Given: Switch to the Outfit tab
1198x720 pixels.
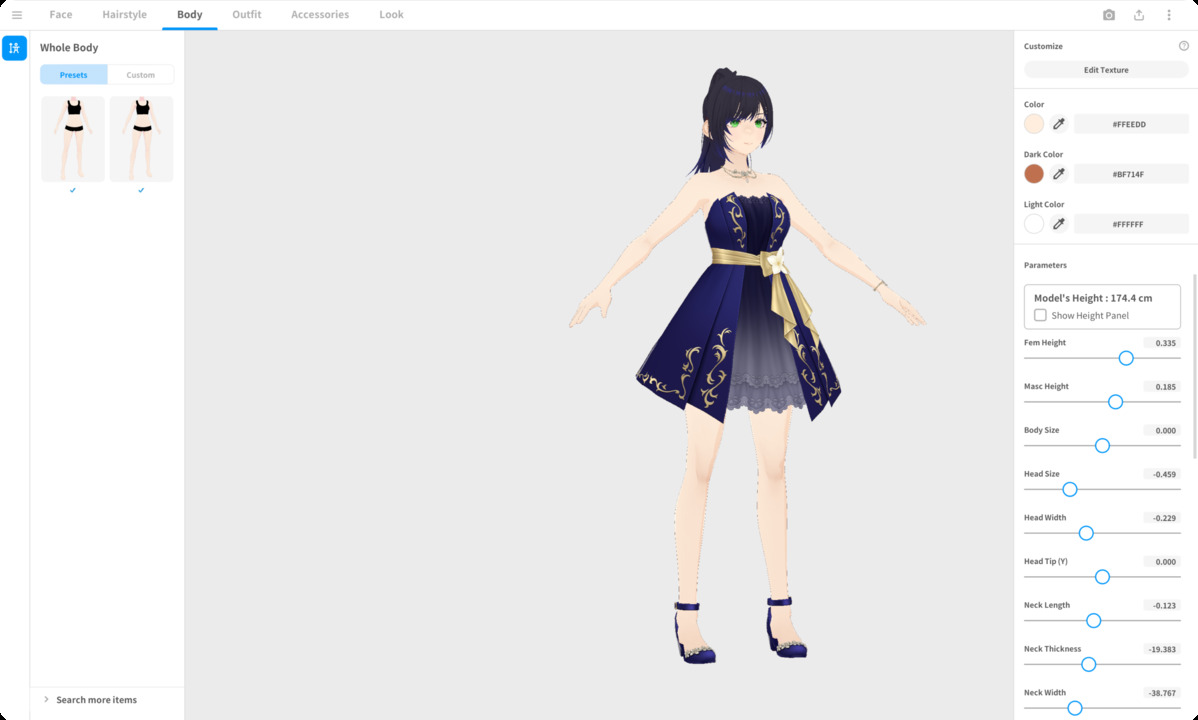Looking at the screenshot, I should (x=247, y=15).
